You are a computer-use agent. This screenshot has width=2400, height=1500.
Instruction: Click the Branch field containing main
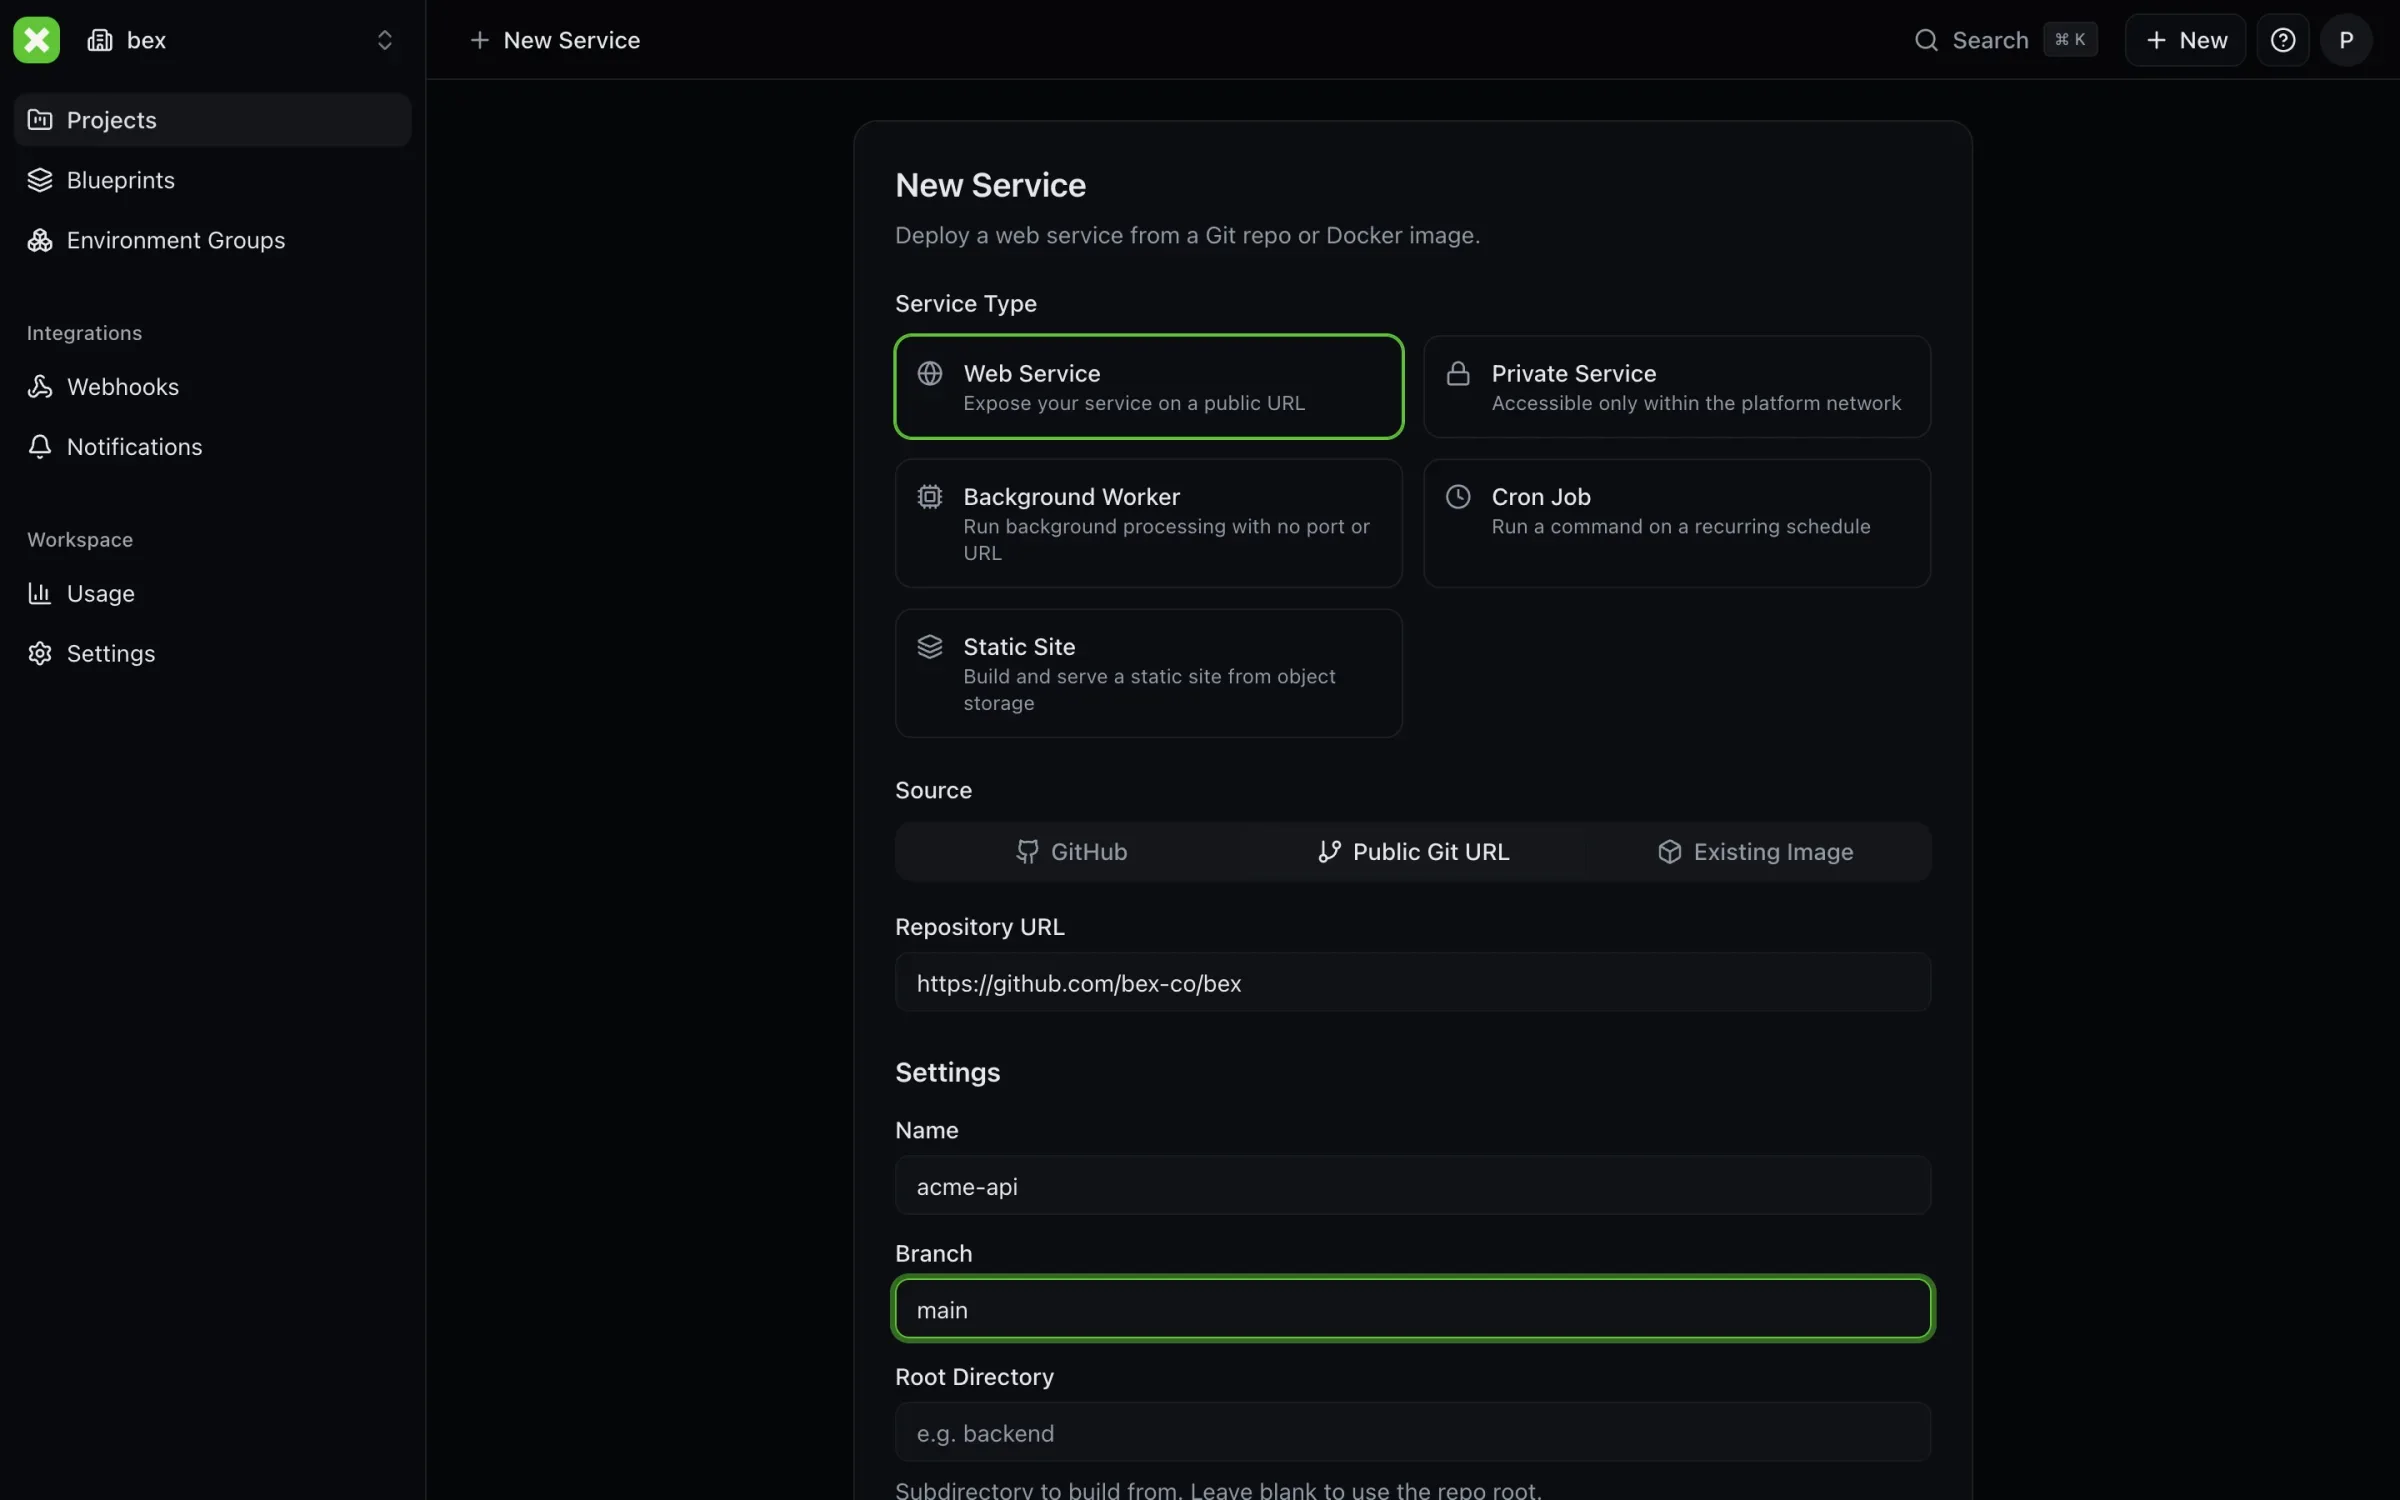pos(1413,1309)
